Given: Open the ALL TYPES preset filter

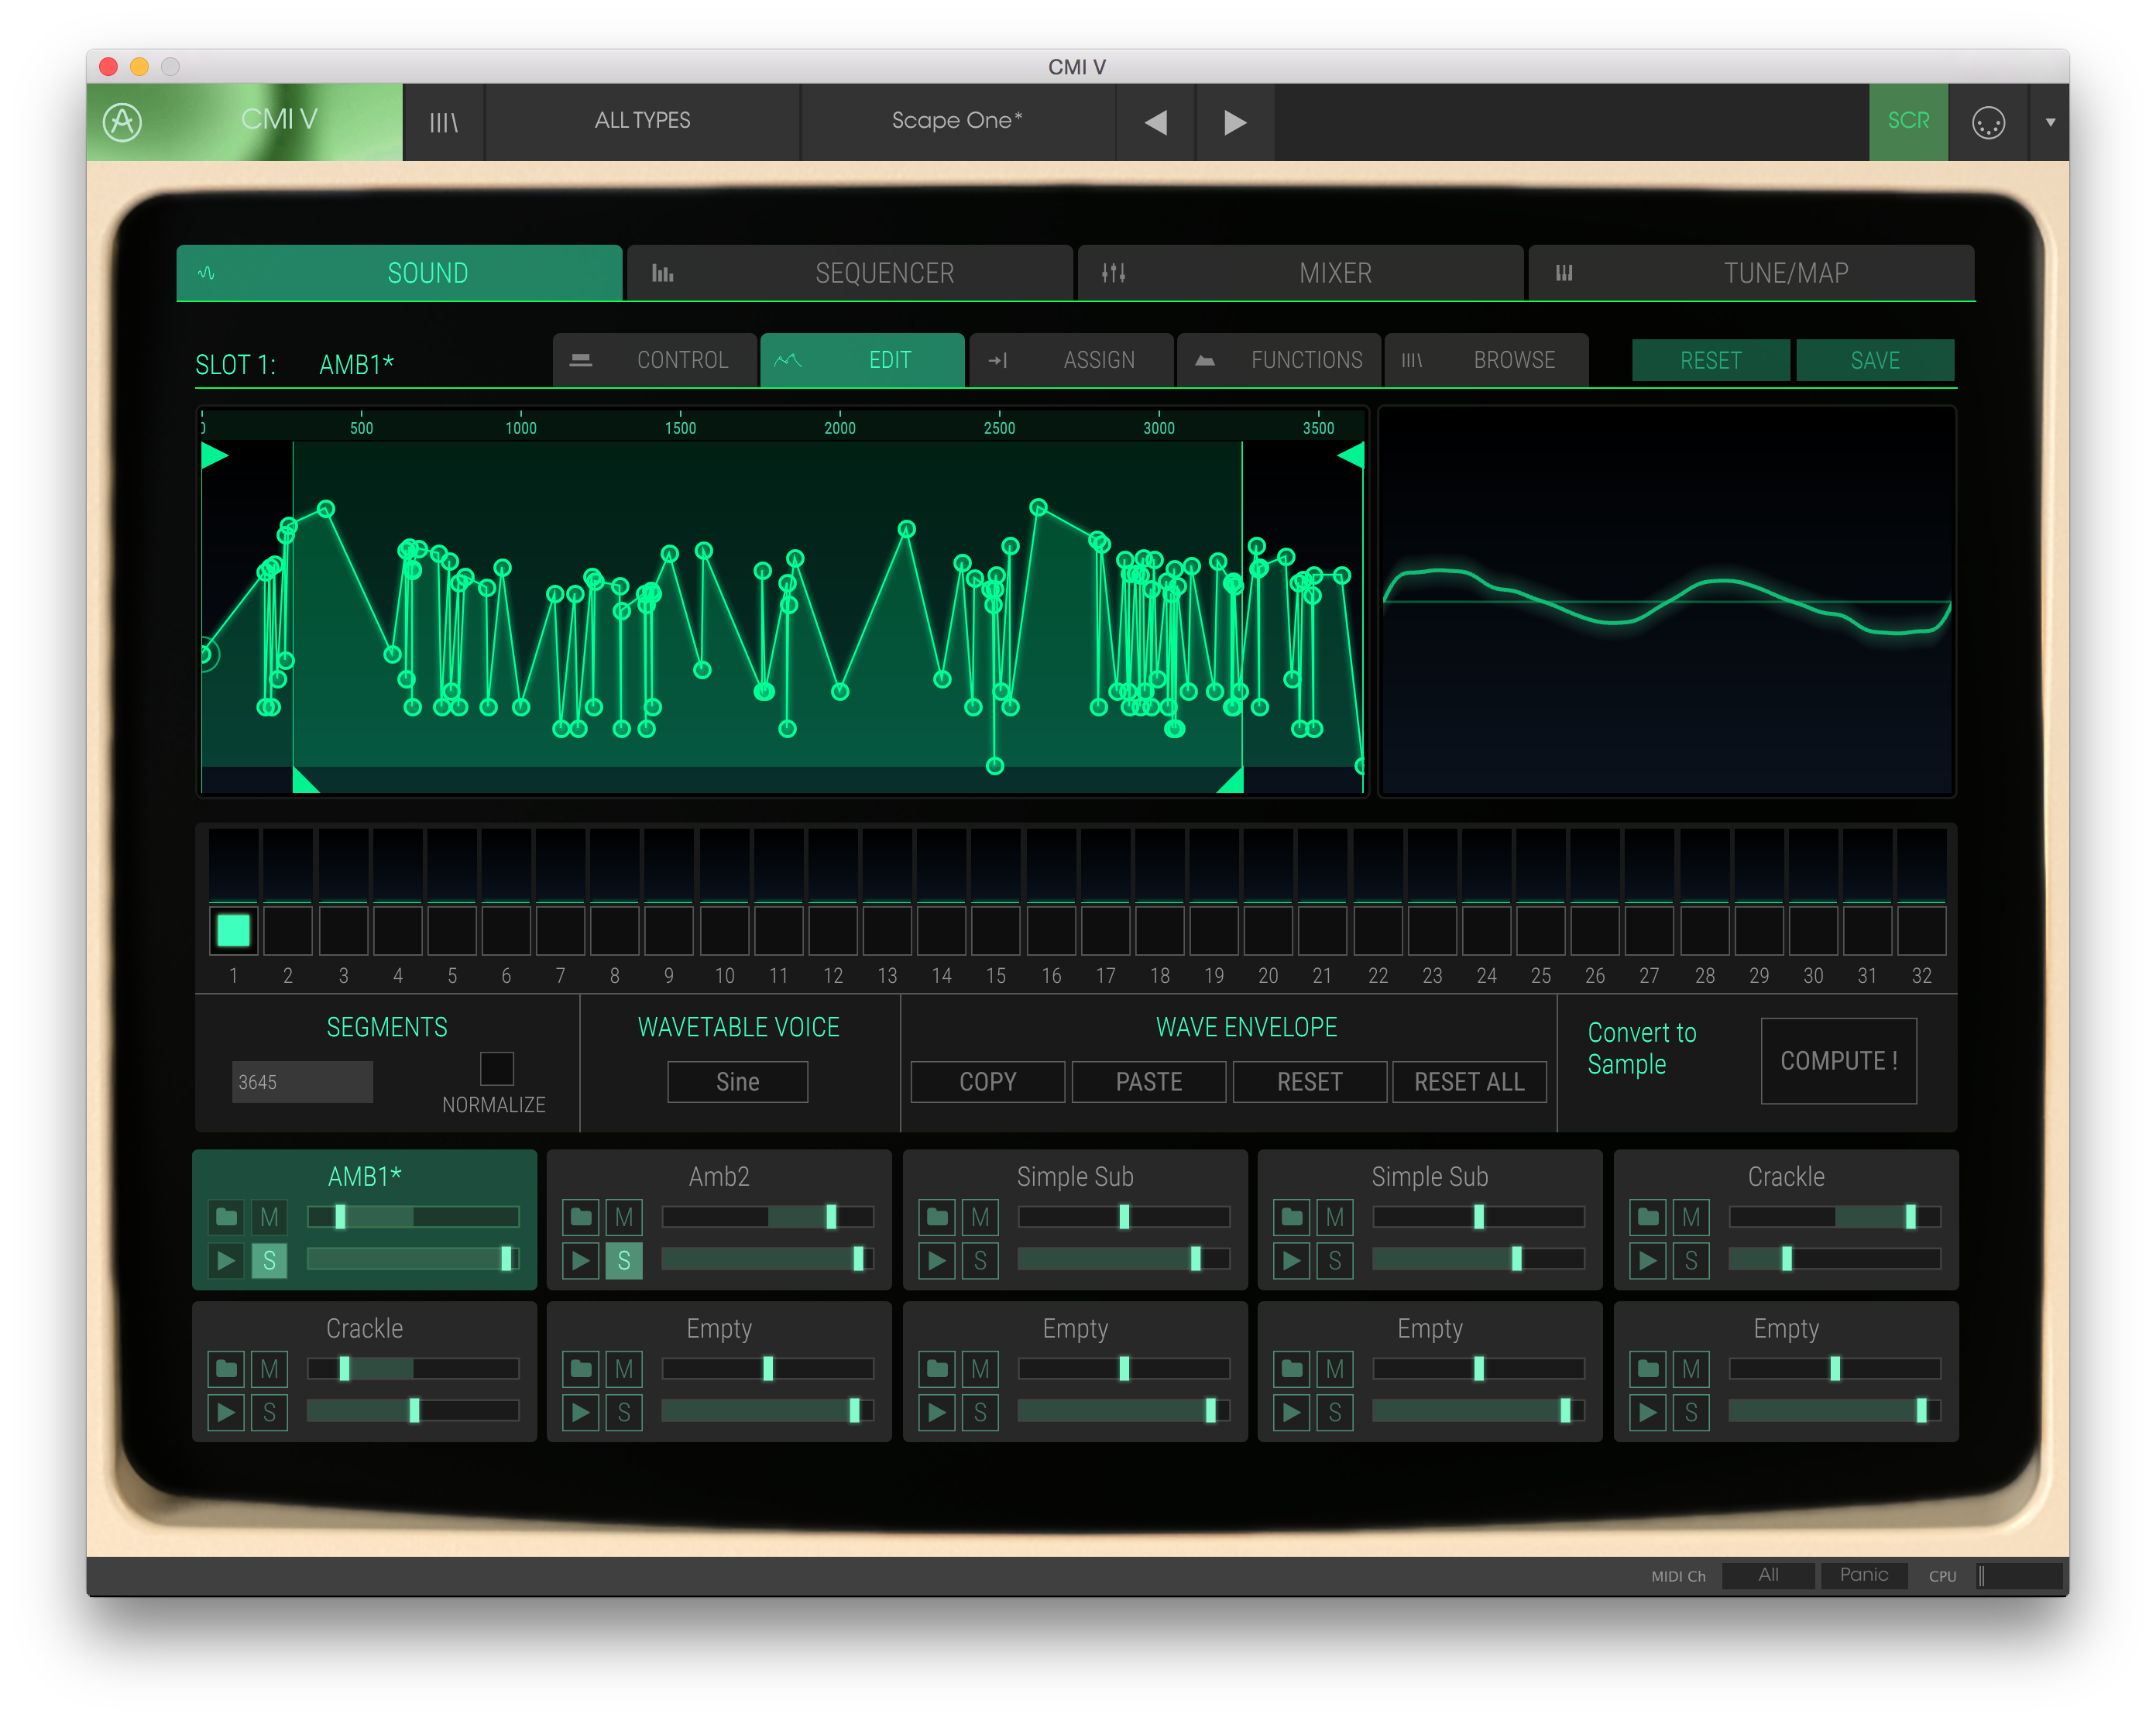Looking at the screenshot, I should click(x=642, y=121).
